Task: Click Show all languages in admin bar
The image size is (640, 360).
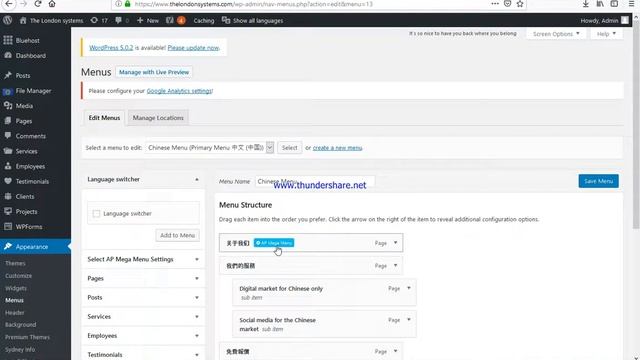Action: coord(252,20)
